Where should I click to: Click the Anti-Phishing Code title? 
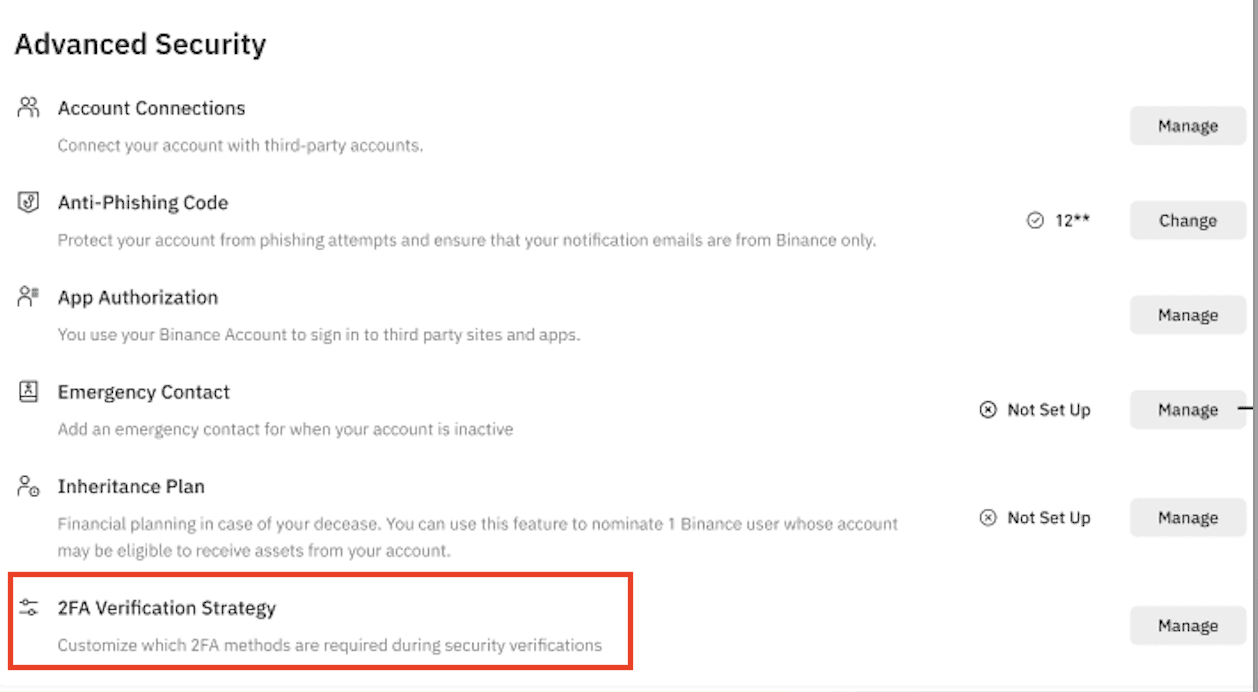[x=143, y=203]
